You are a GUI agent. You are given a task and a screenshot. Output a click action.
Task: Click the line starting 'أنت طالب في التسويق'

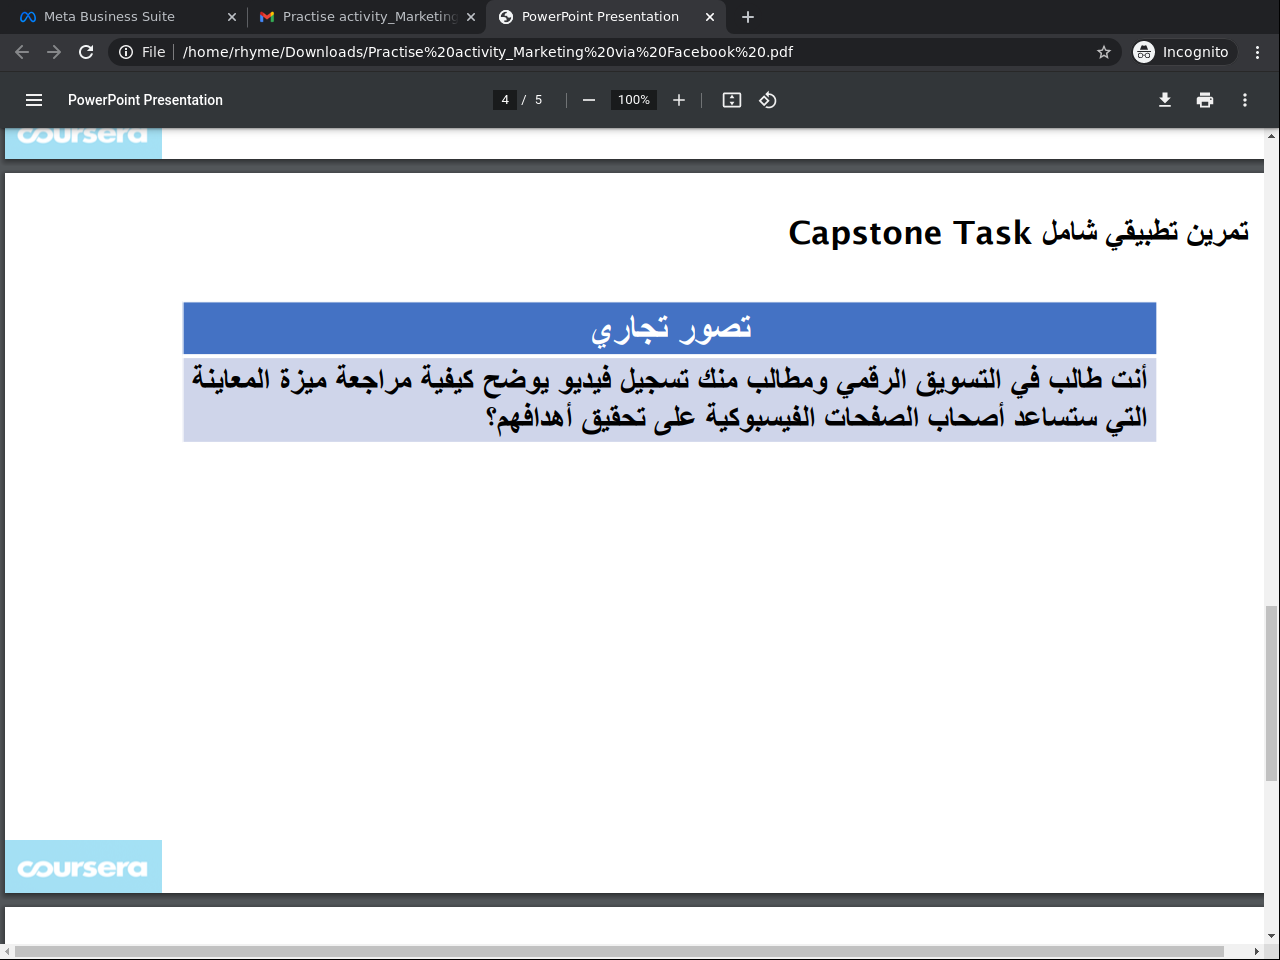coord(670,378)
